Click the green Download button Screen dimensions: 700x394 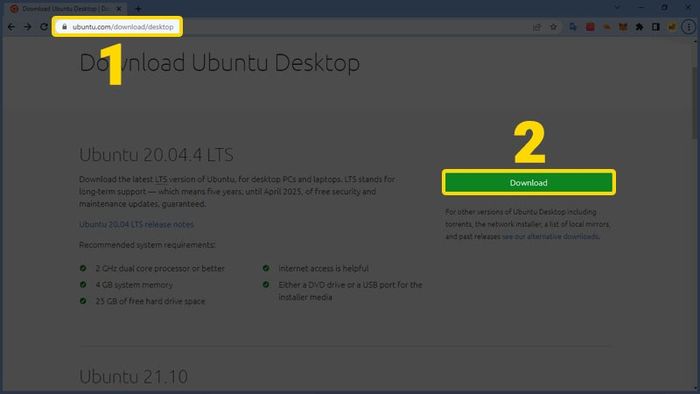point(529,182)
